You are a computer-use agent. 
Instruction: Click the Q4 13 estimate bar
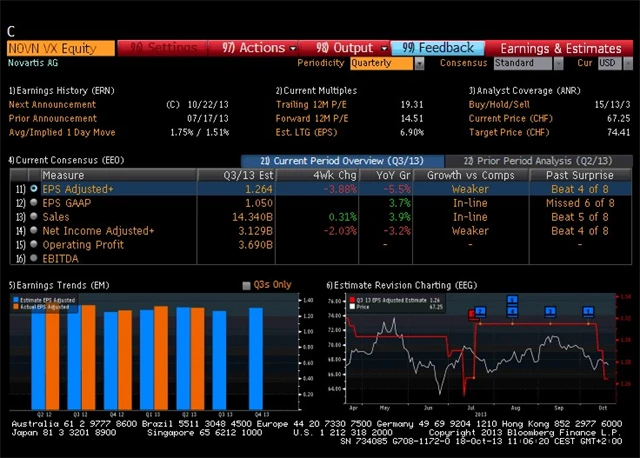pos(256,358)
